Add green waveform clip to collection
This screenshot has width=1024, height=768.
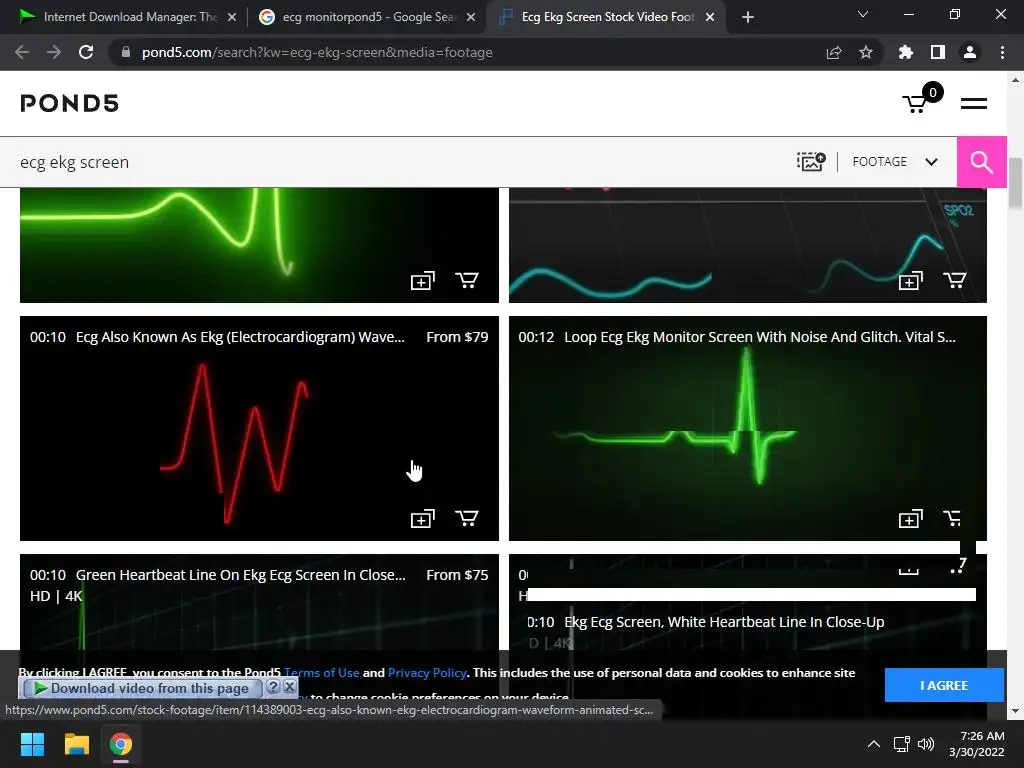point(422,281)
